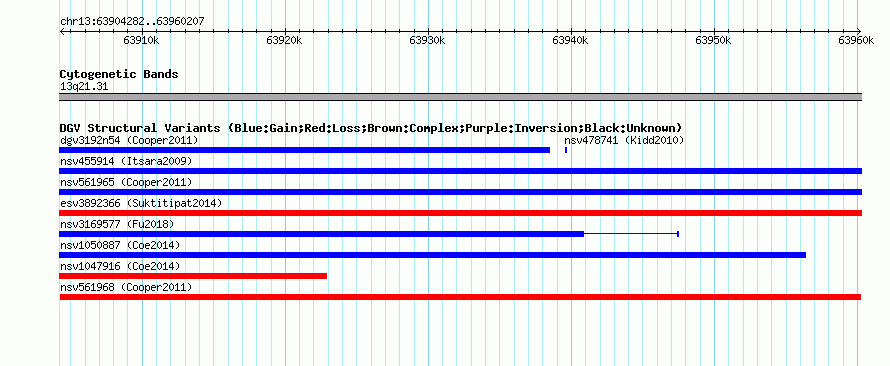Click the Cytogenetic Bands track title

click(x=119, y=74)
